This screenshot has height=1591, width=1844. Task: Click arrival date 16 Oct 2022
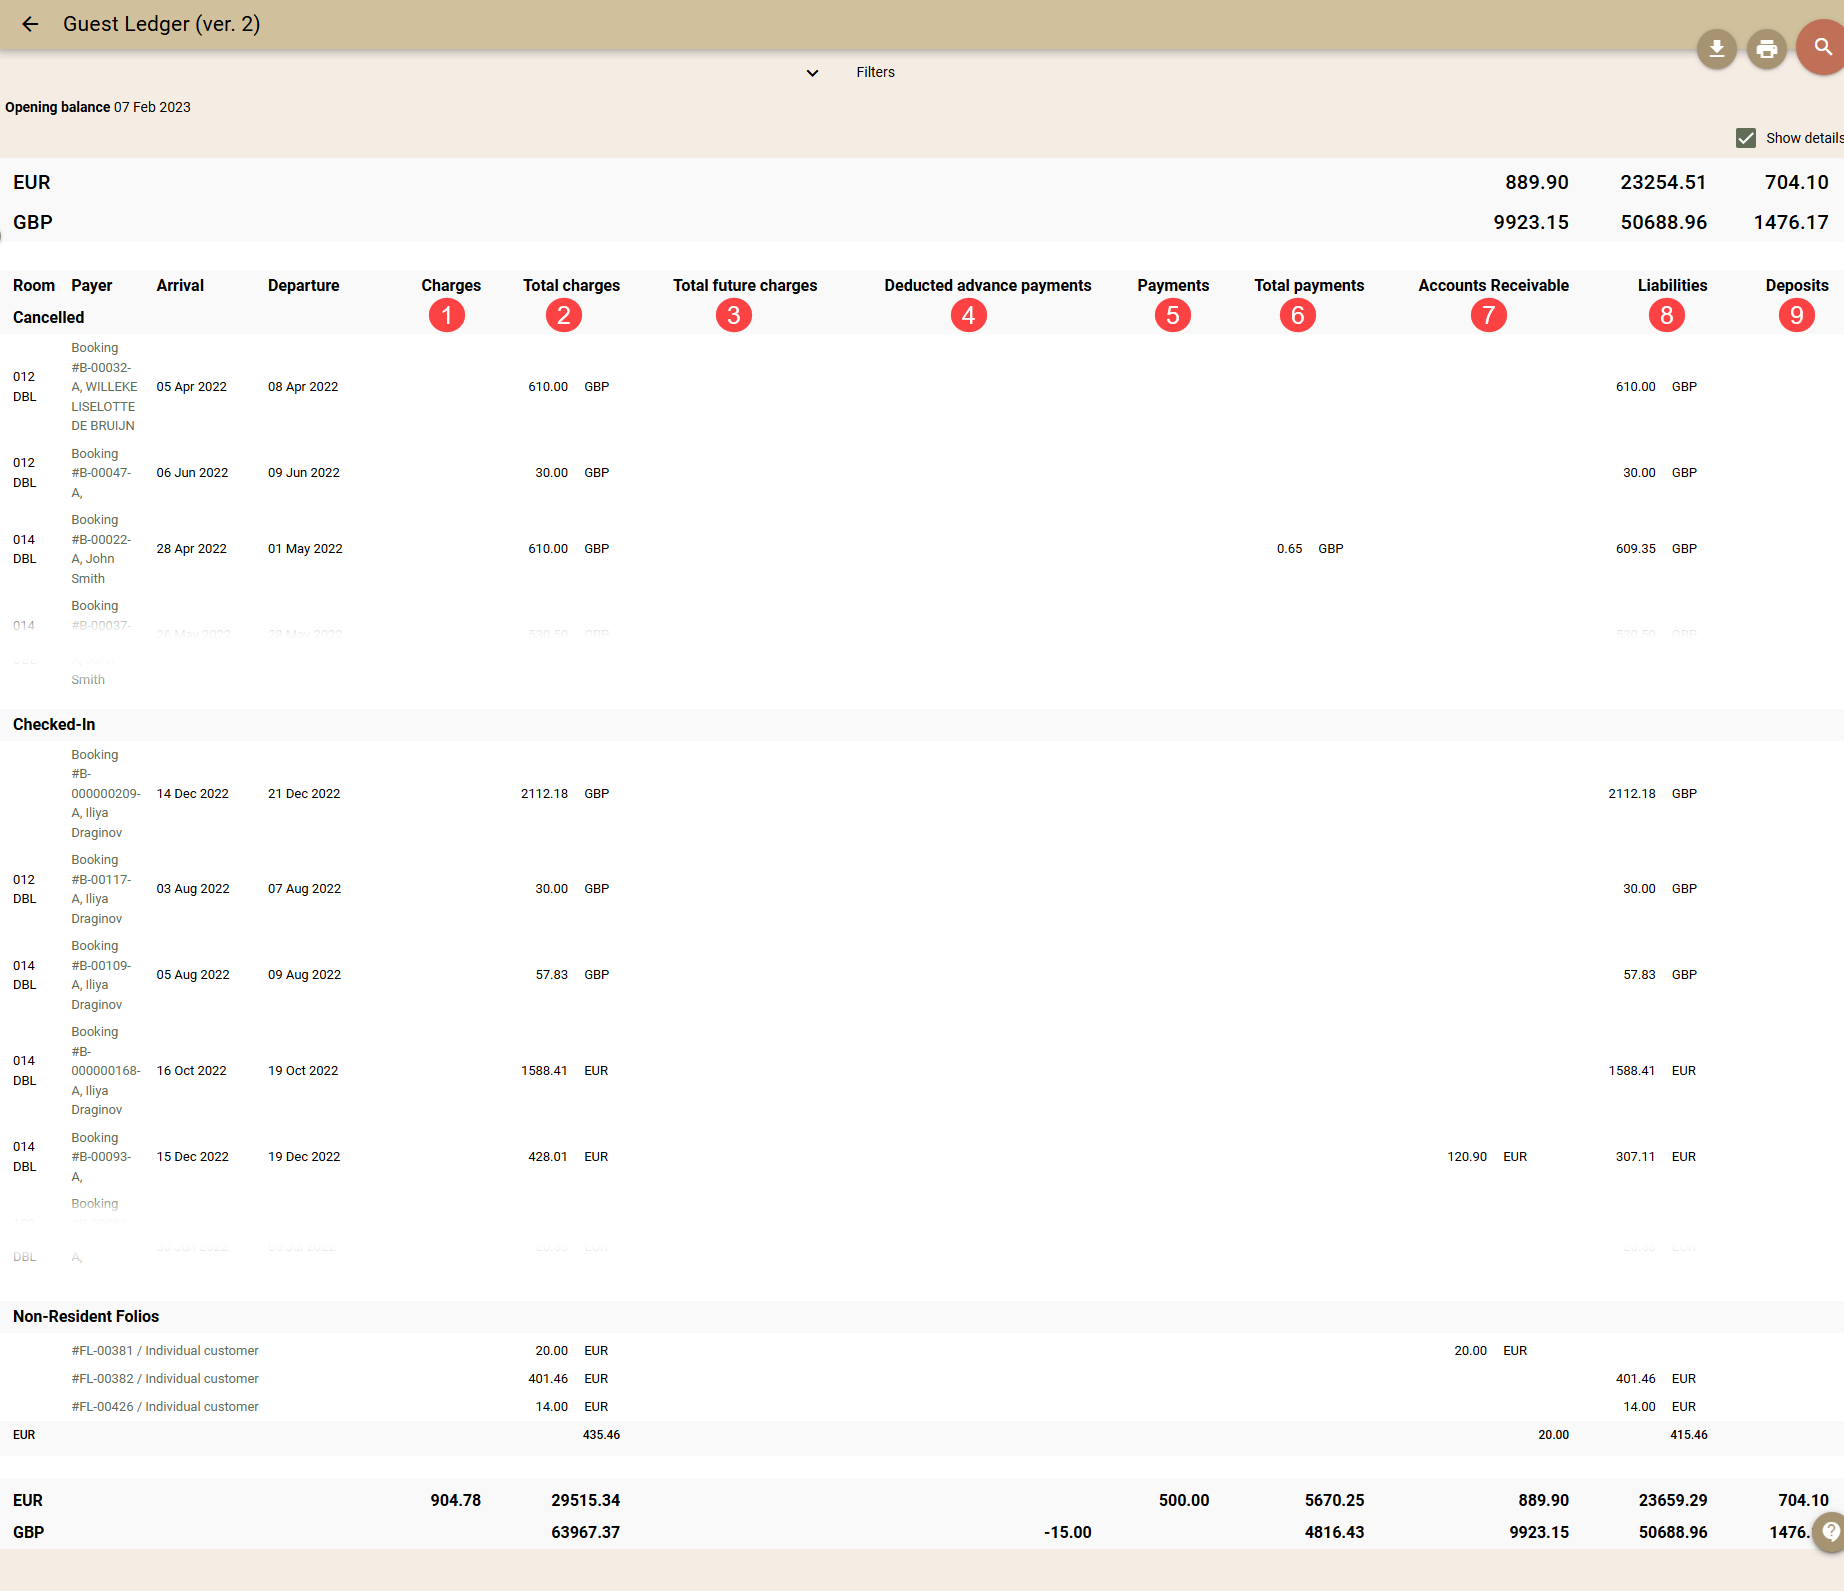click(x=191, y=1071)
